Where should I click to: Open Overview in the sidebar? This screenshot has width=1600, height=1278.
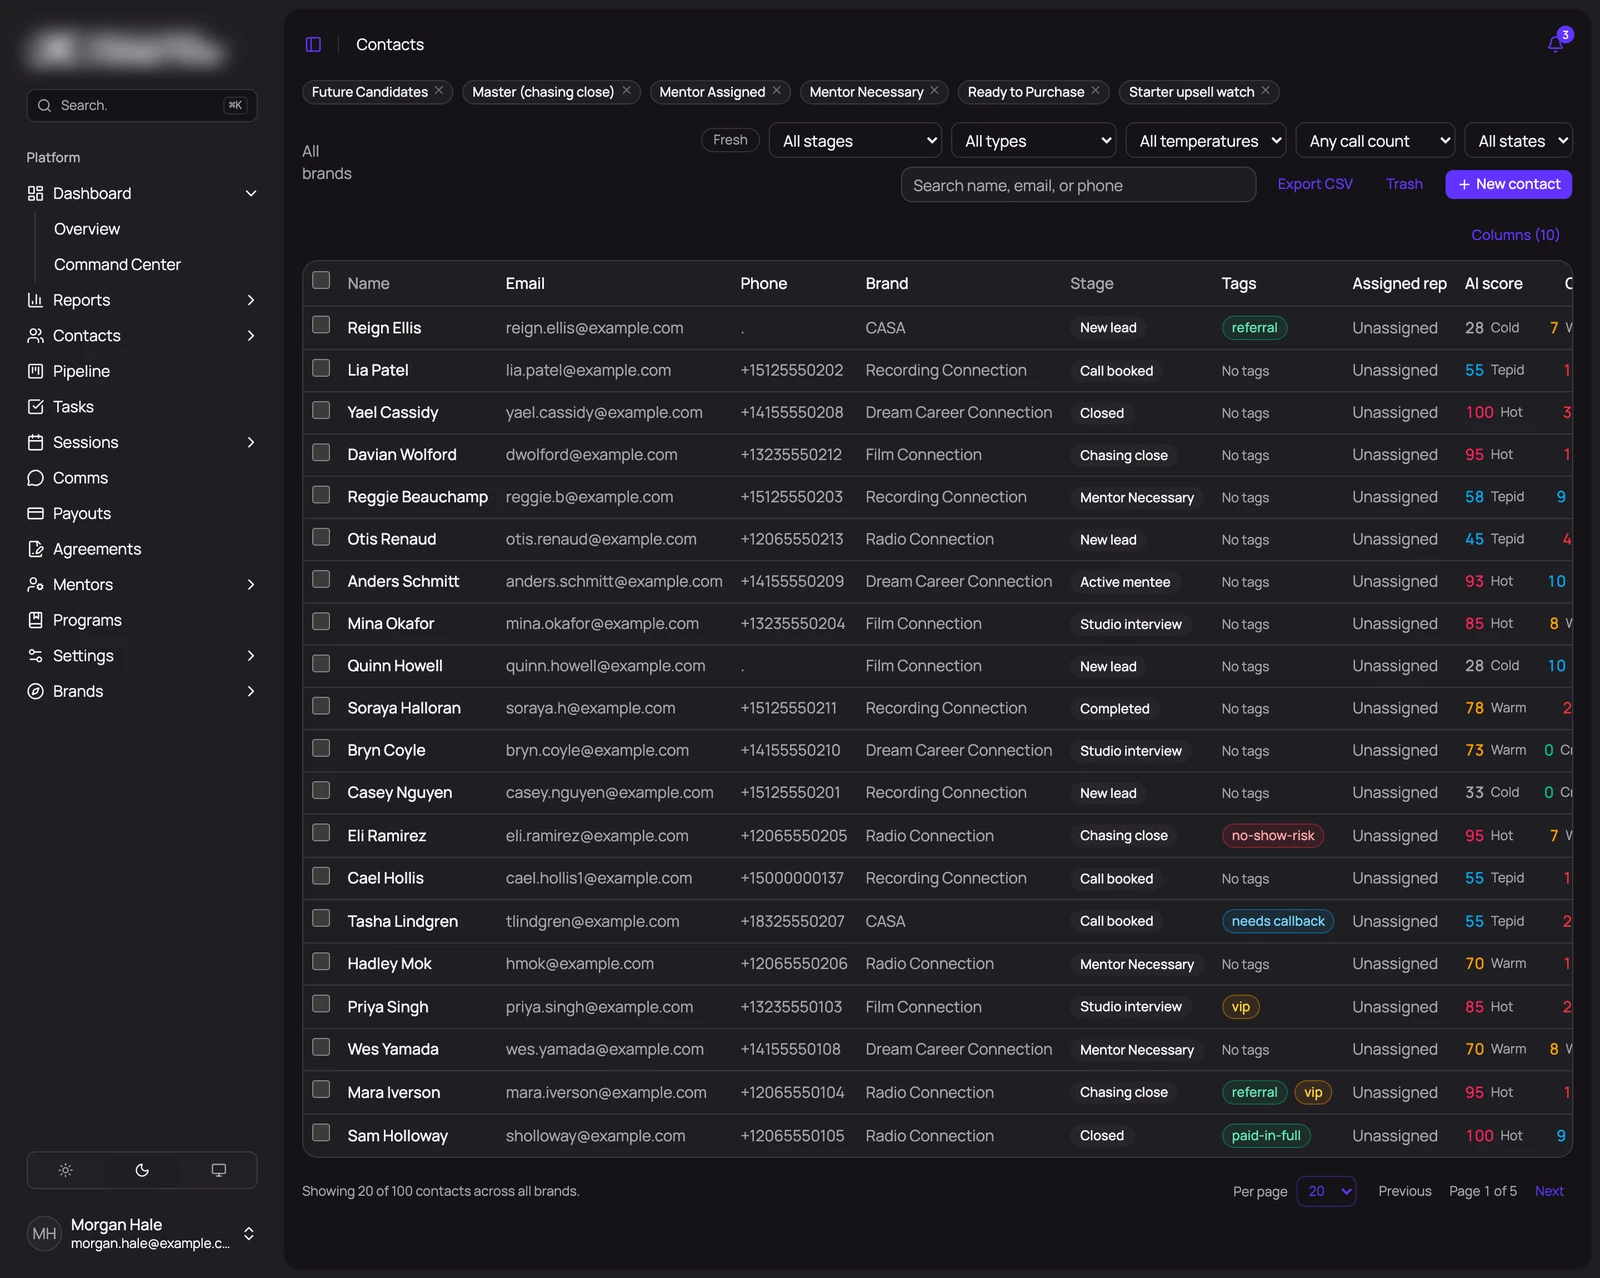(x=87, y=229)
